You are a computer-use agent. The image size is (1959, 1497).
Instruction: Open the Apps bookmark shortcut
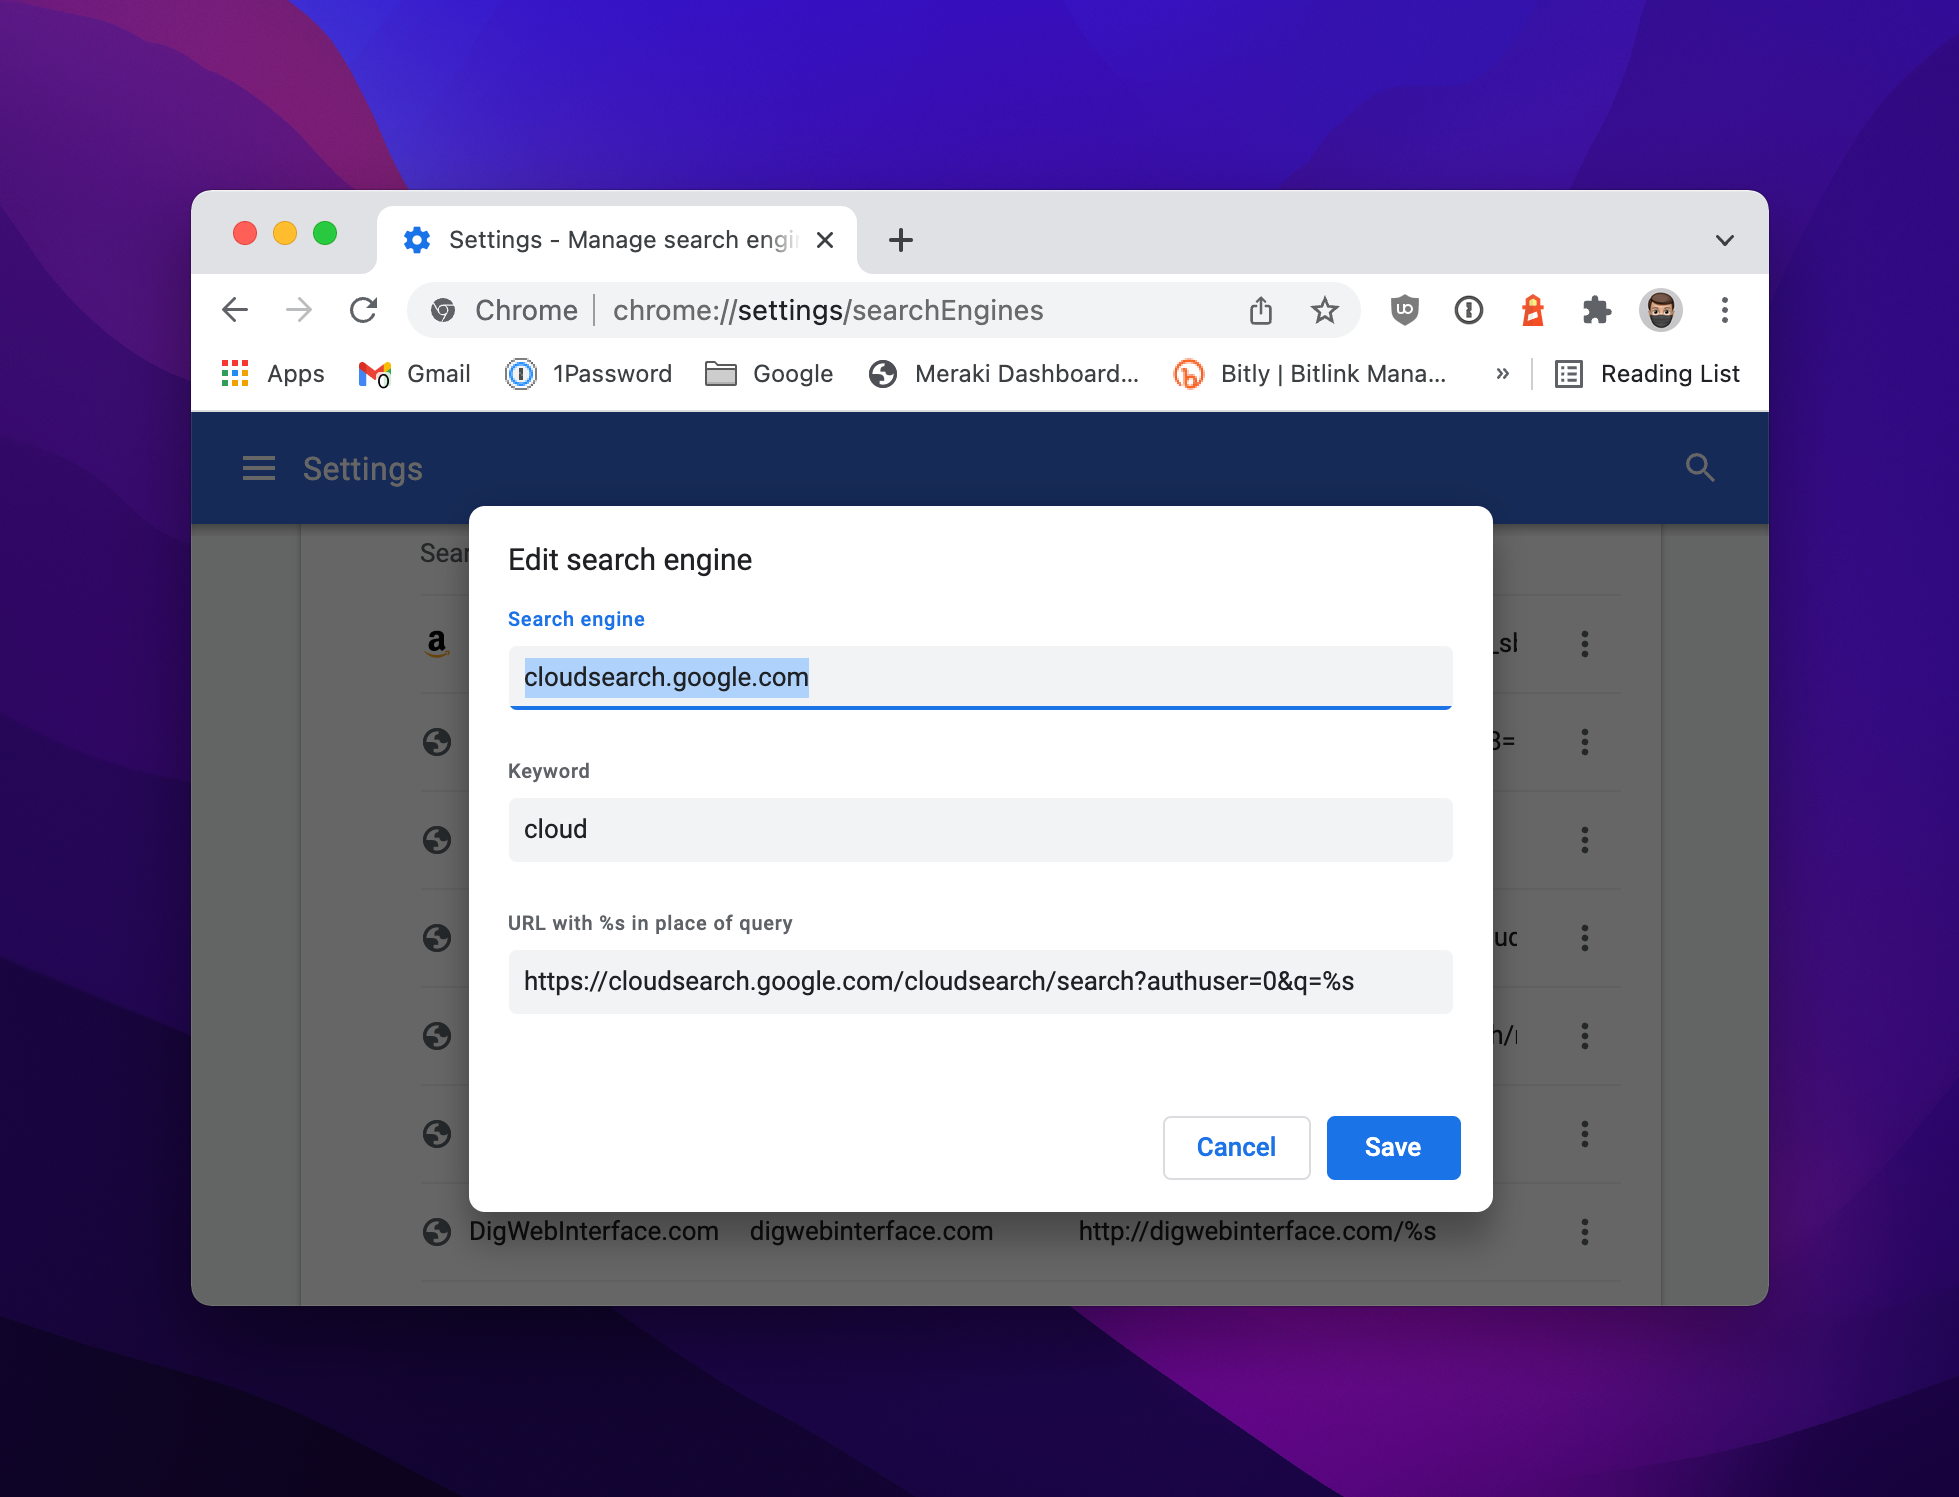(x=273, y=374)
